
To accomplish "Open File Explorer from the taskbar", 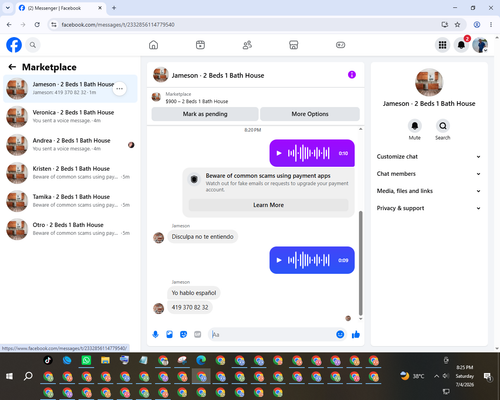I will pyautogui.click(x=105, y=360).
